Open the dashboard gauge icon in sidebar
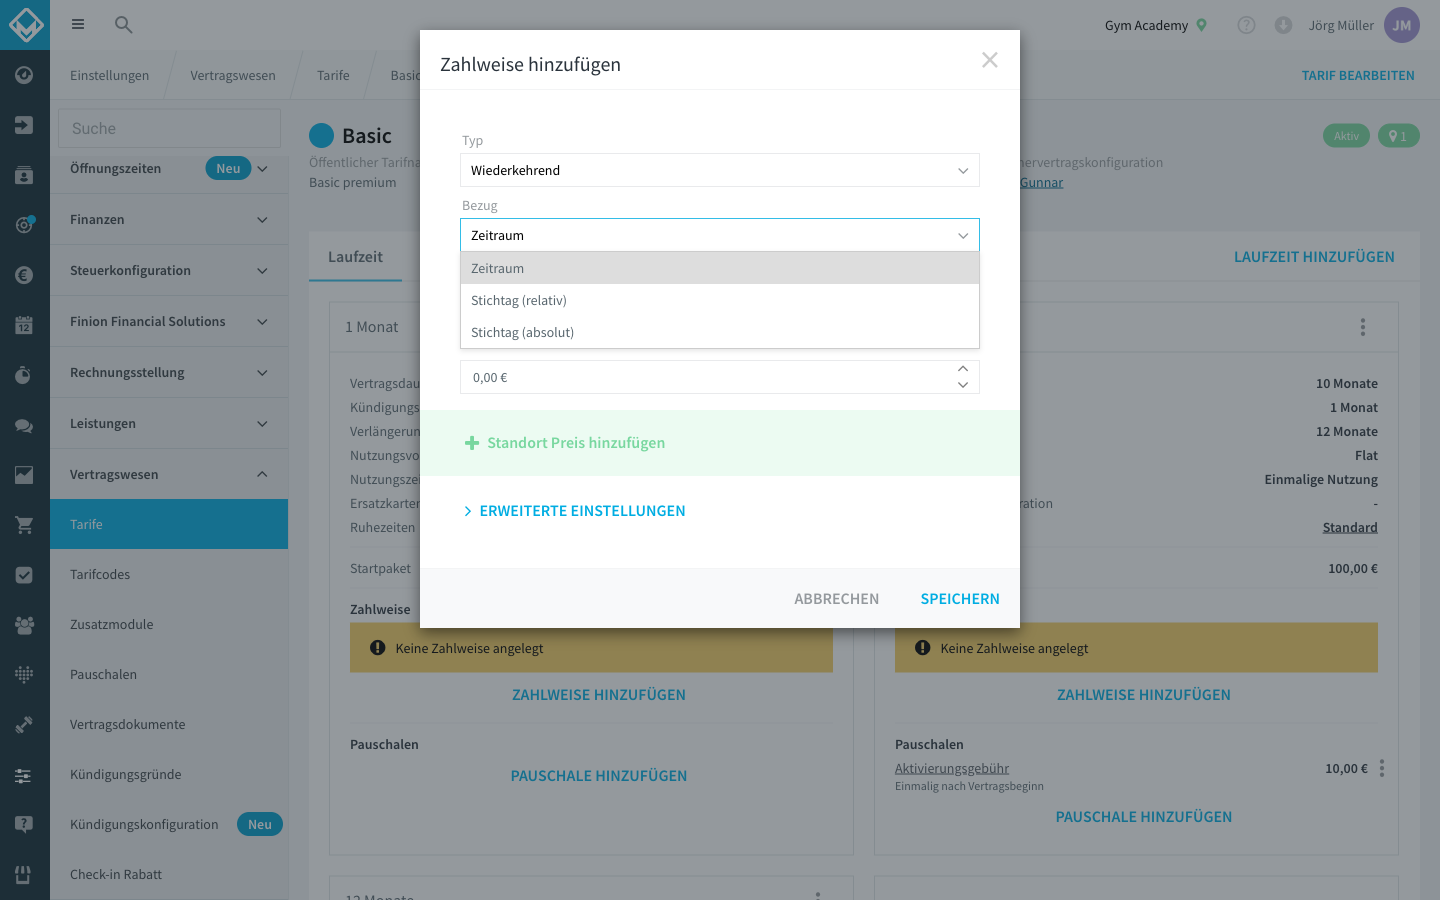Screen dimensions: 1440x900 click(x=25, y=75)
